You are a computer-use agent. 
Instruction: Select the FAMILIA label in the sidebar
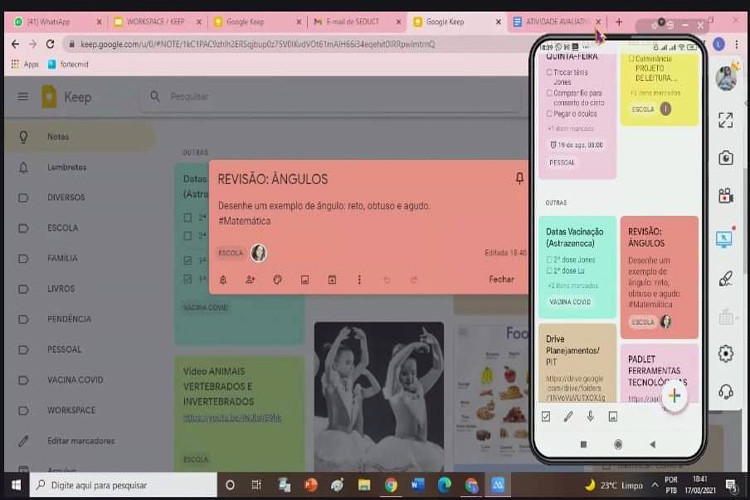[79, 258]
